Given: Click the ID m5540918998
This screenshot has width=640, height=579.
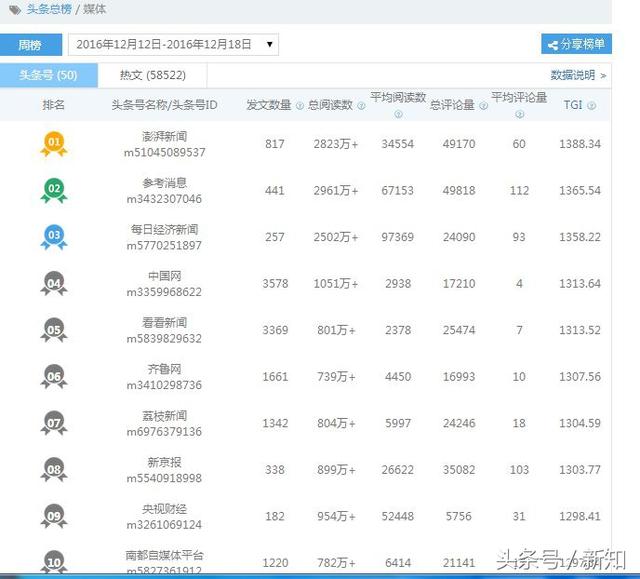Looking at the screenshot, I should click(x=164, y=478).
